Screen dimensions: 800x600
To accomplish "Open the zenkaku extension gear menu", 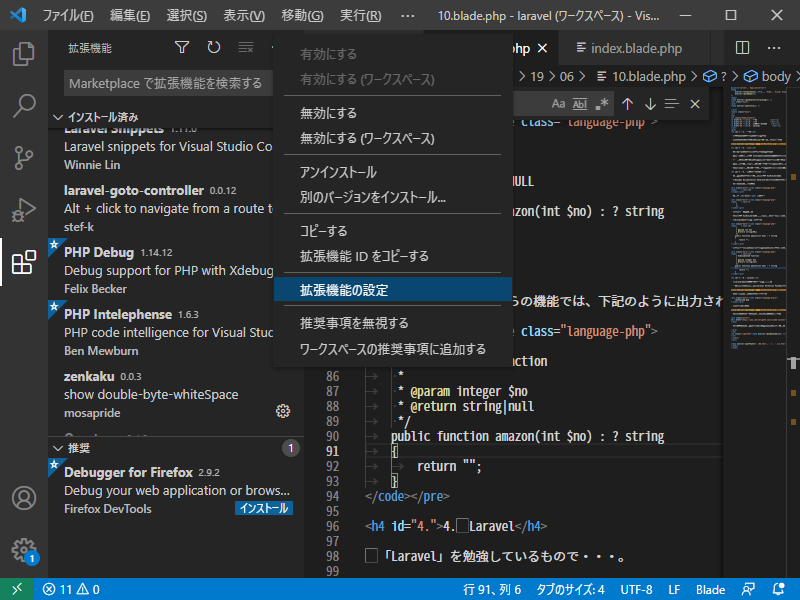I will coord(283,411).
